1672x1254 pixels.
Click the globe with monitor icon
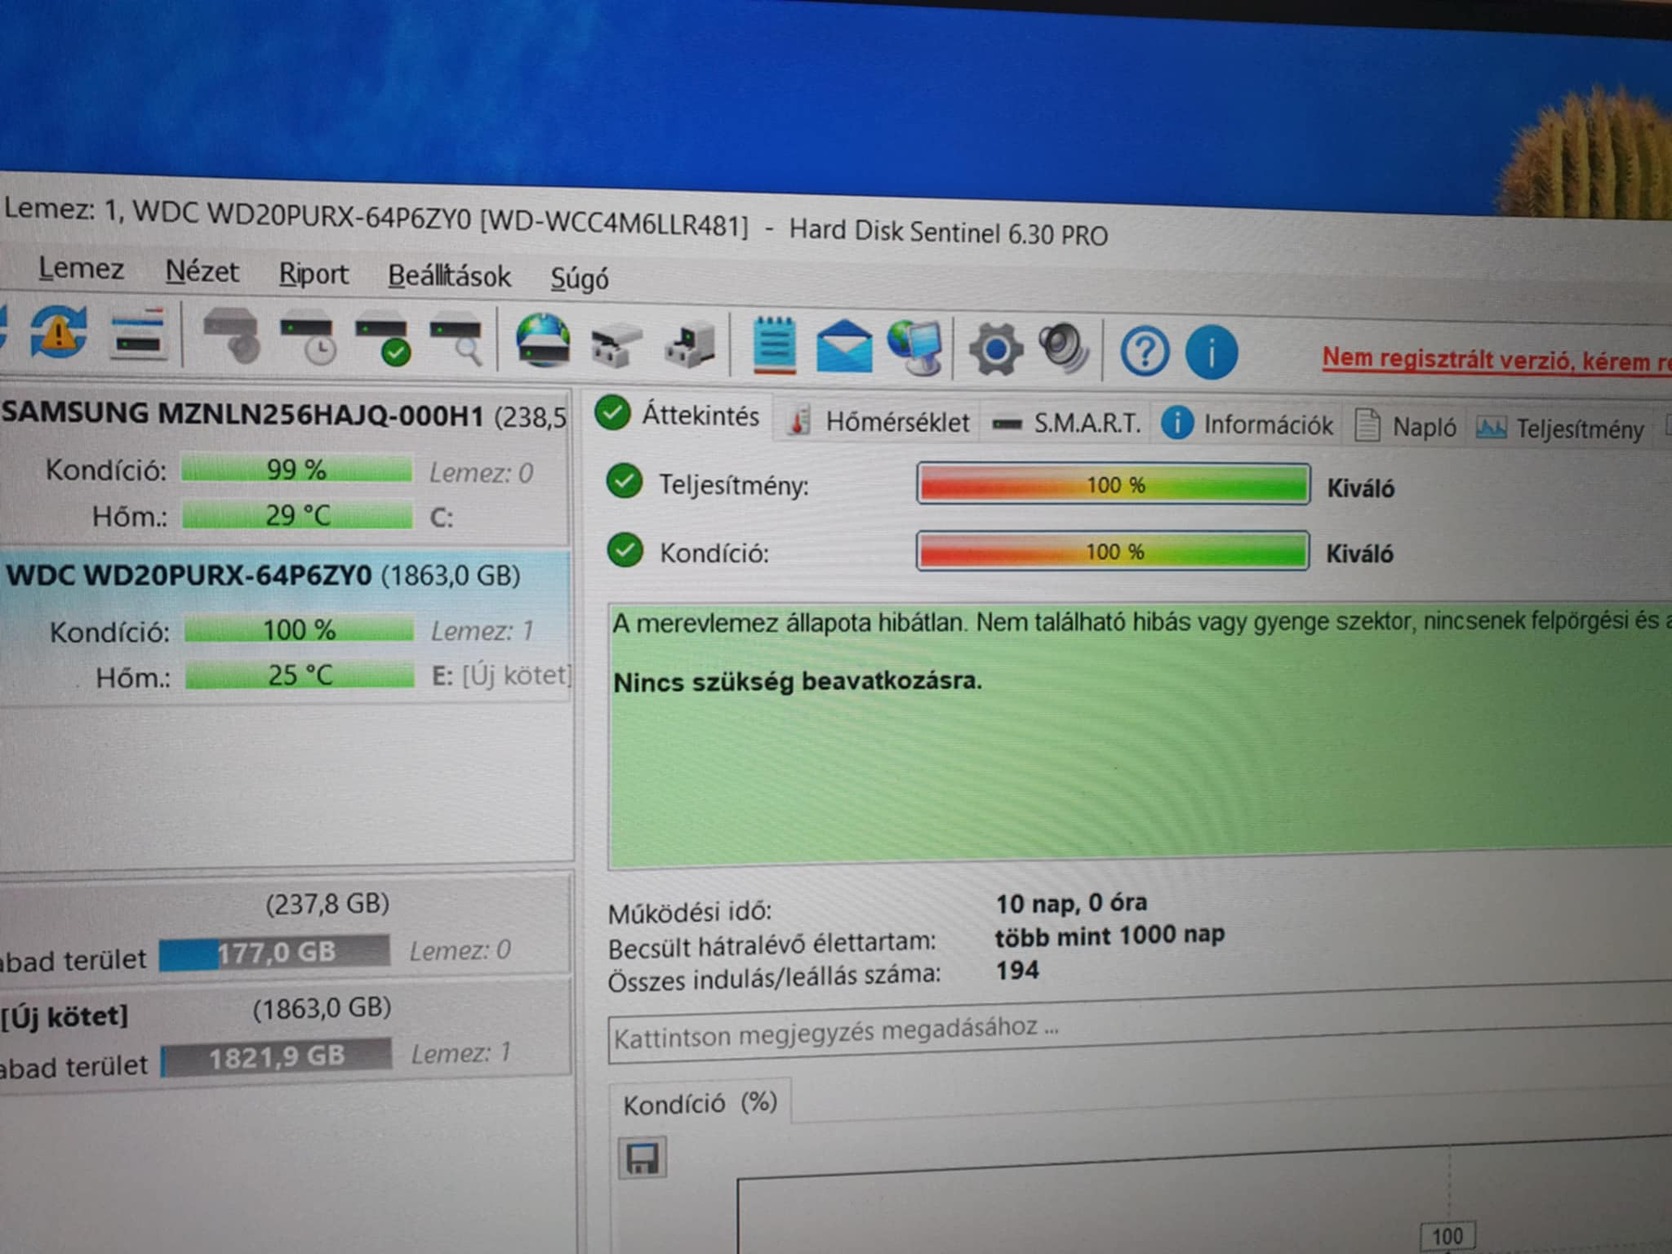tap(915, 348)
